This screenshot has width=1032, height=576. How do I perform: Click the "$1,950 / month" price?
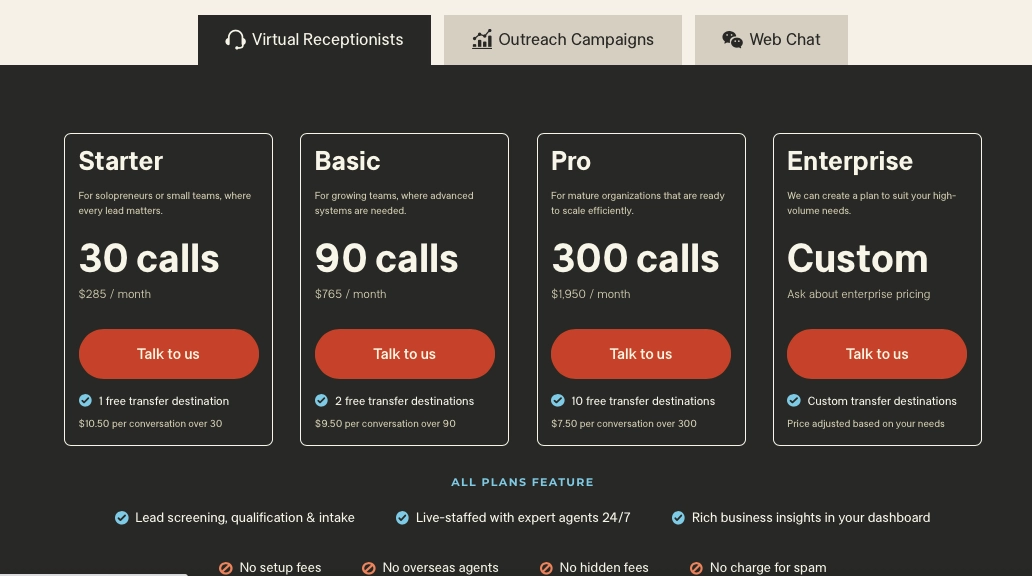(590, 294)
